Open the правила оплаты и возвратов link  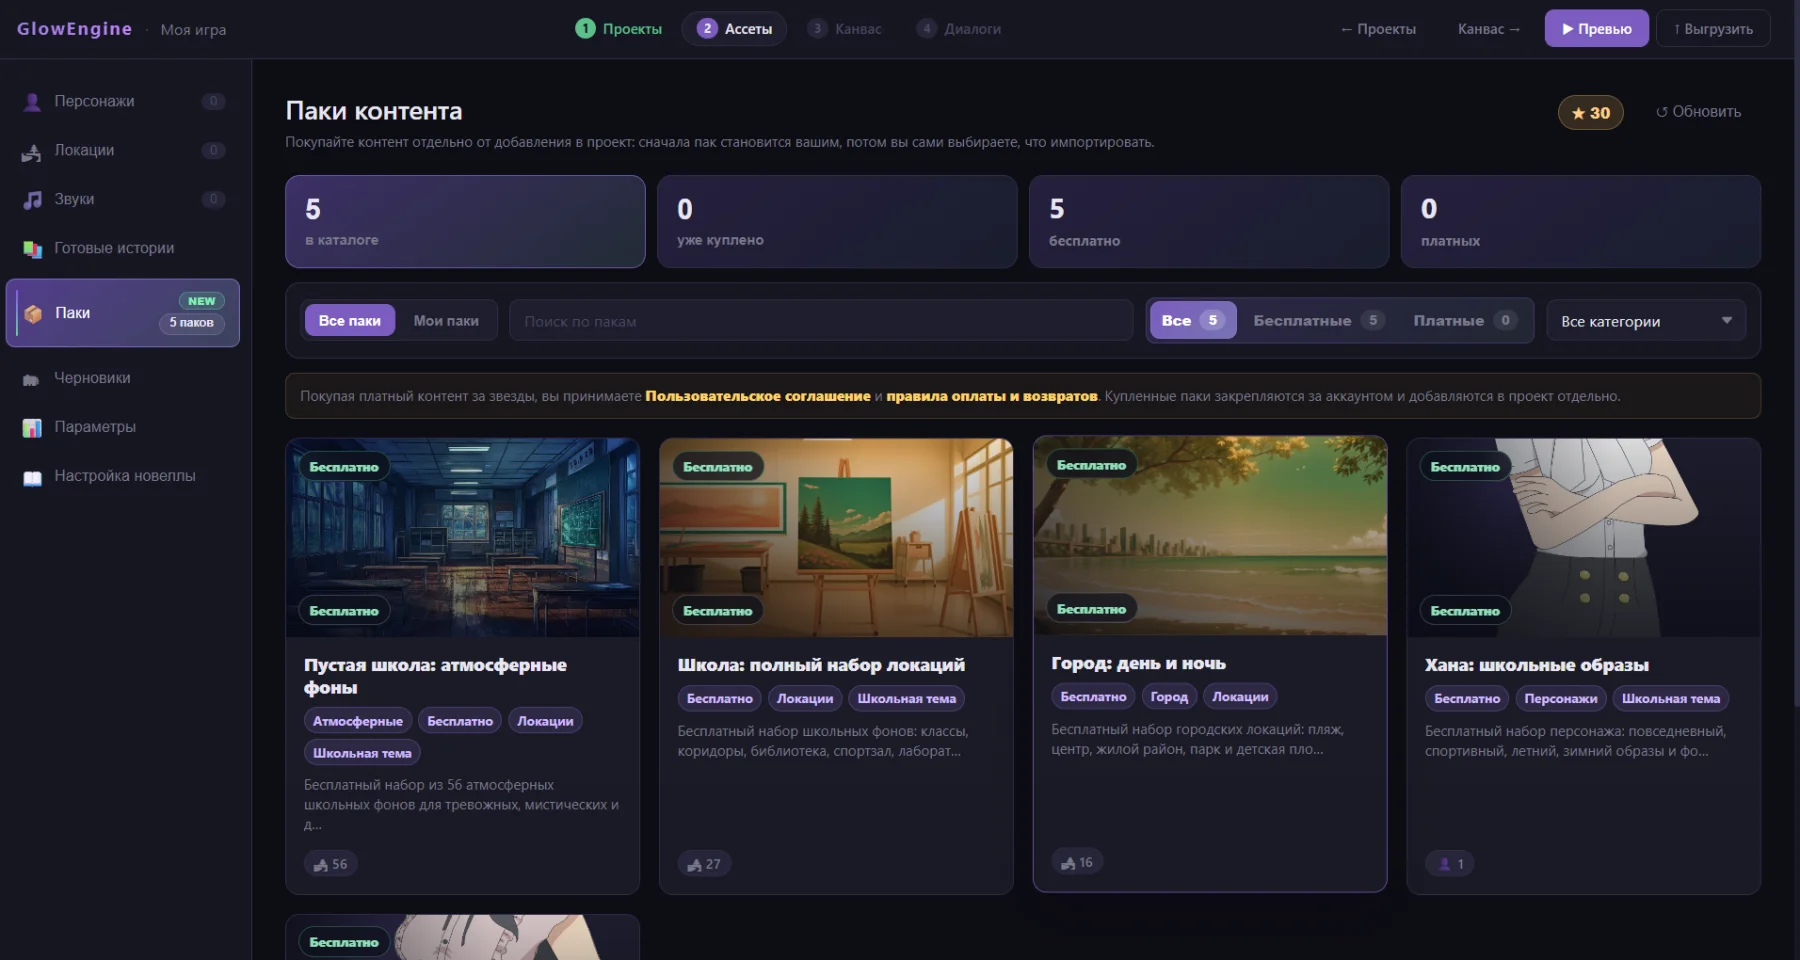click(992, 396)
